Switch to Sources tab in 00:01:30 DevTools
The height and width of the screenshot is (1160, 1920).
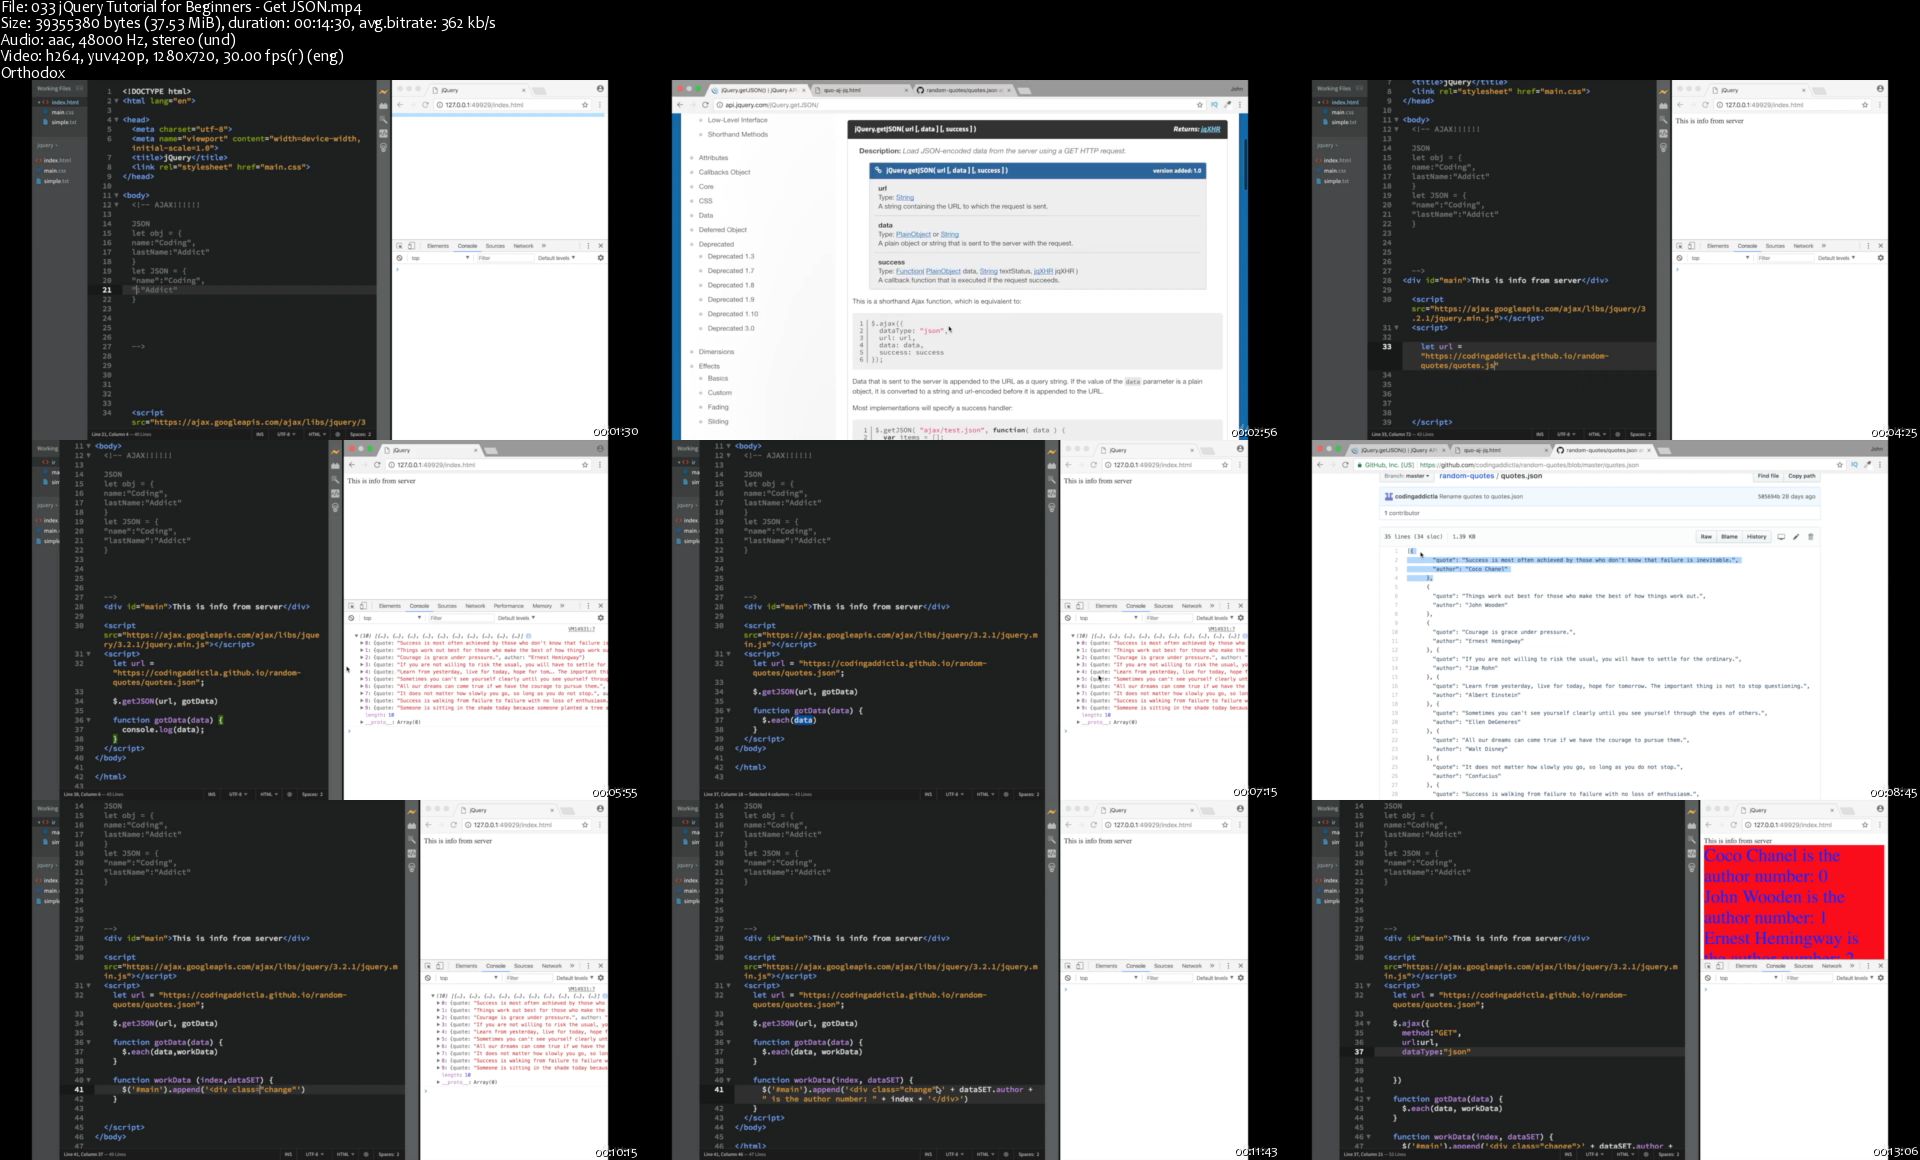[495, 245]
